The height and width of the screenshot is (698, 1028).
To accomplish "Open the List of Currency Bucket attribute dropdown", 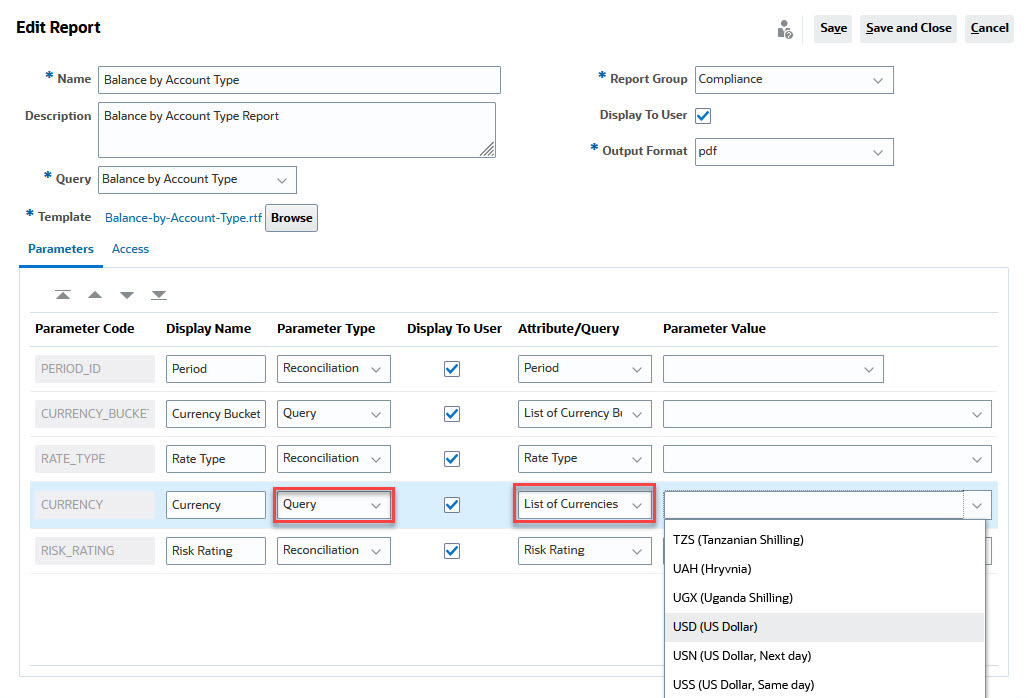I will pyautogui.click(x=585, y=414).
